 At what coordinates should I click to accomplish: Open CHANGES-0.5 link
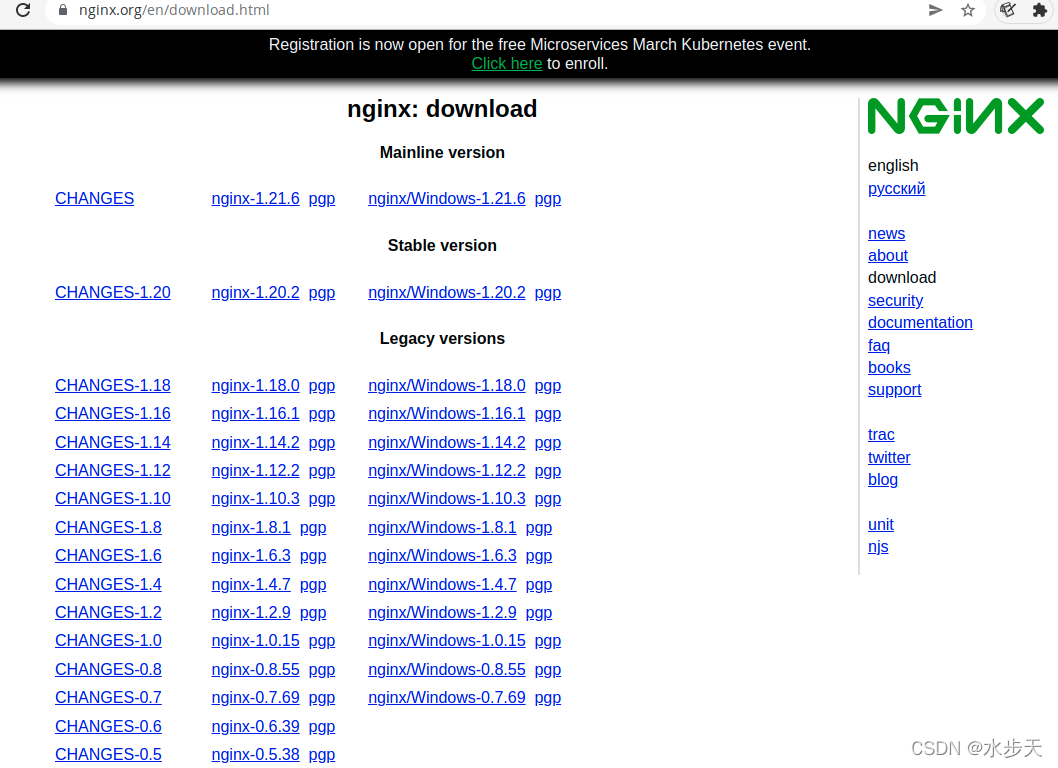(108, 755)
